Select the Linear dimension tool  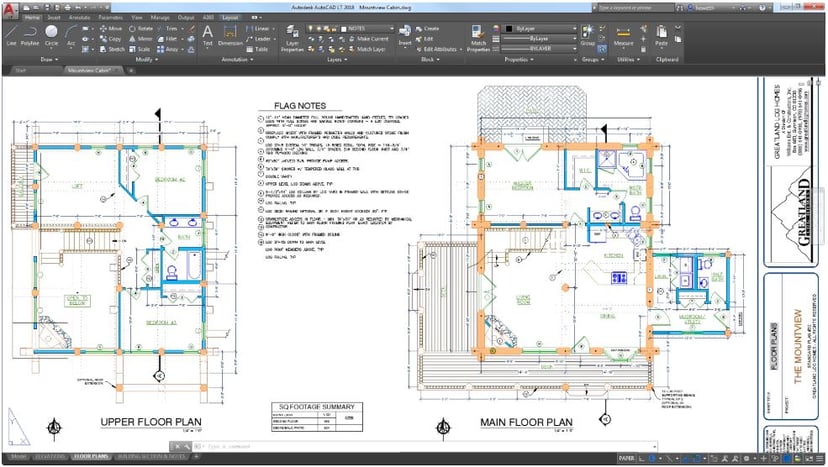258,29
